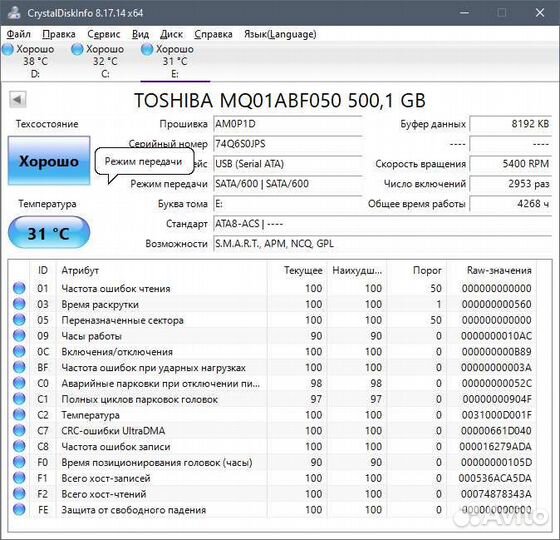
Task: Select row Частота ошибок чтения
Action: pos(273,288)
